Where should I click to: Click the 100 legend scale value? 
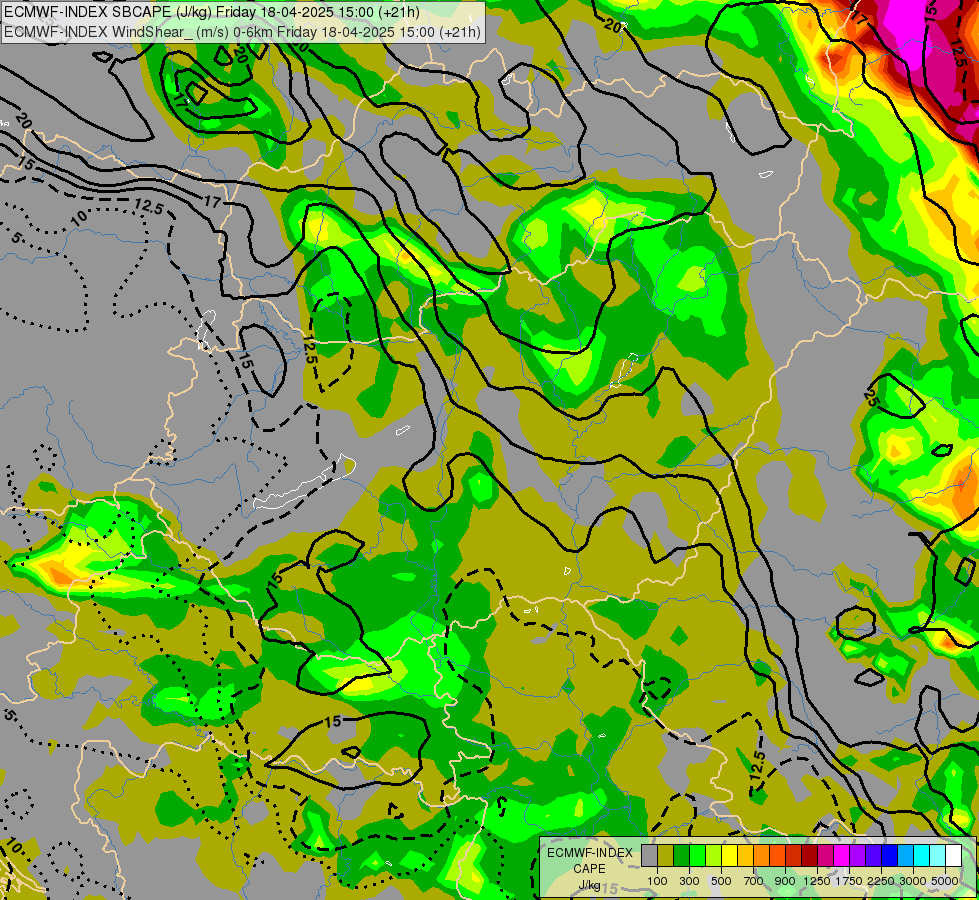coord(657,881)
